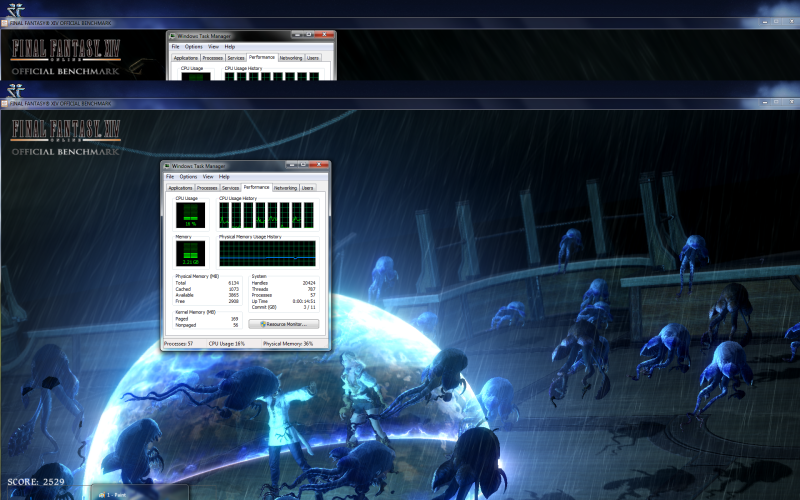Click the Memory gauge showing 2.21 GB

(190, 253)
